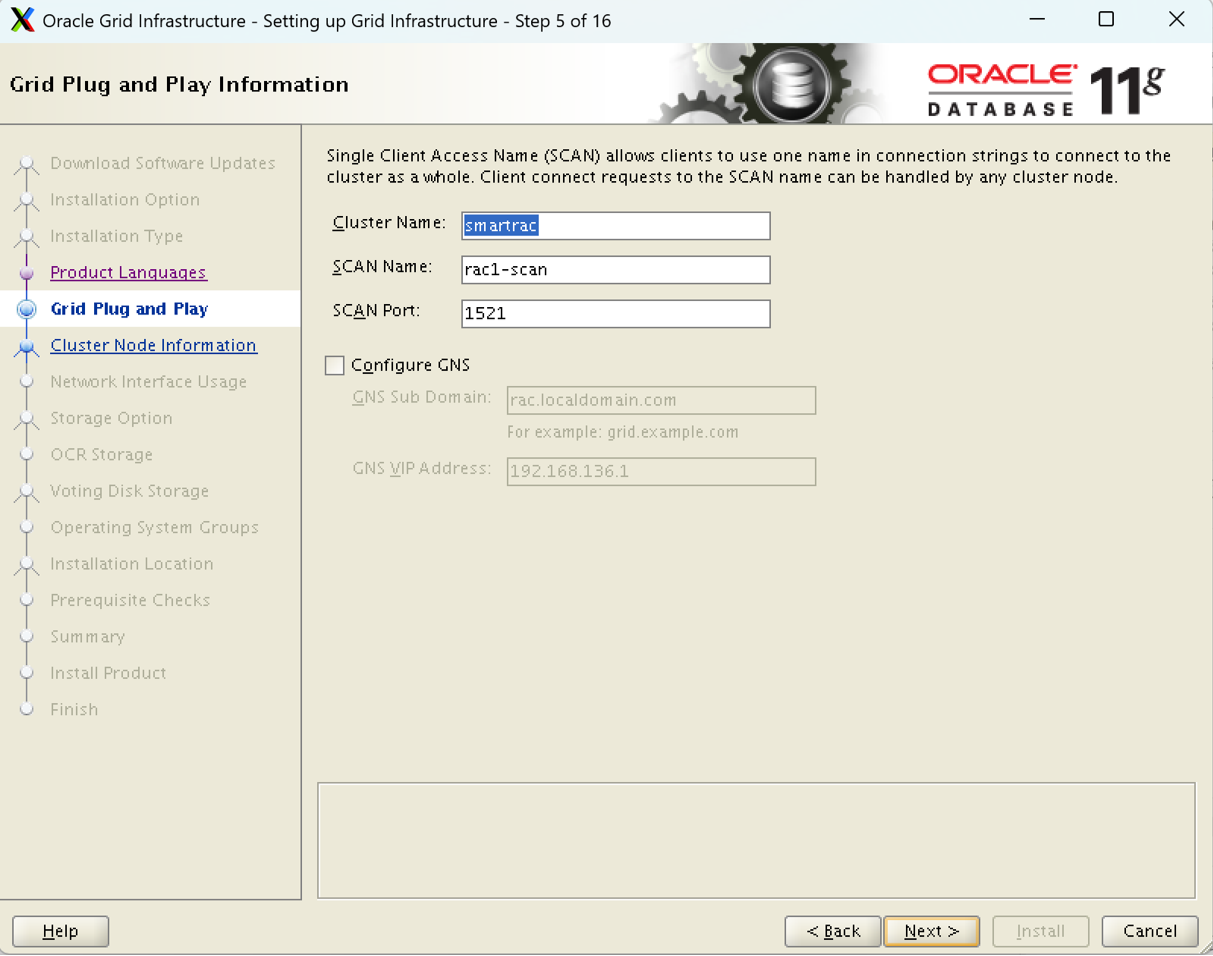Close the installer window
The width and height of the screenshot is (1213, 956).
pos(1177,19)
